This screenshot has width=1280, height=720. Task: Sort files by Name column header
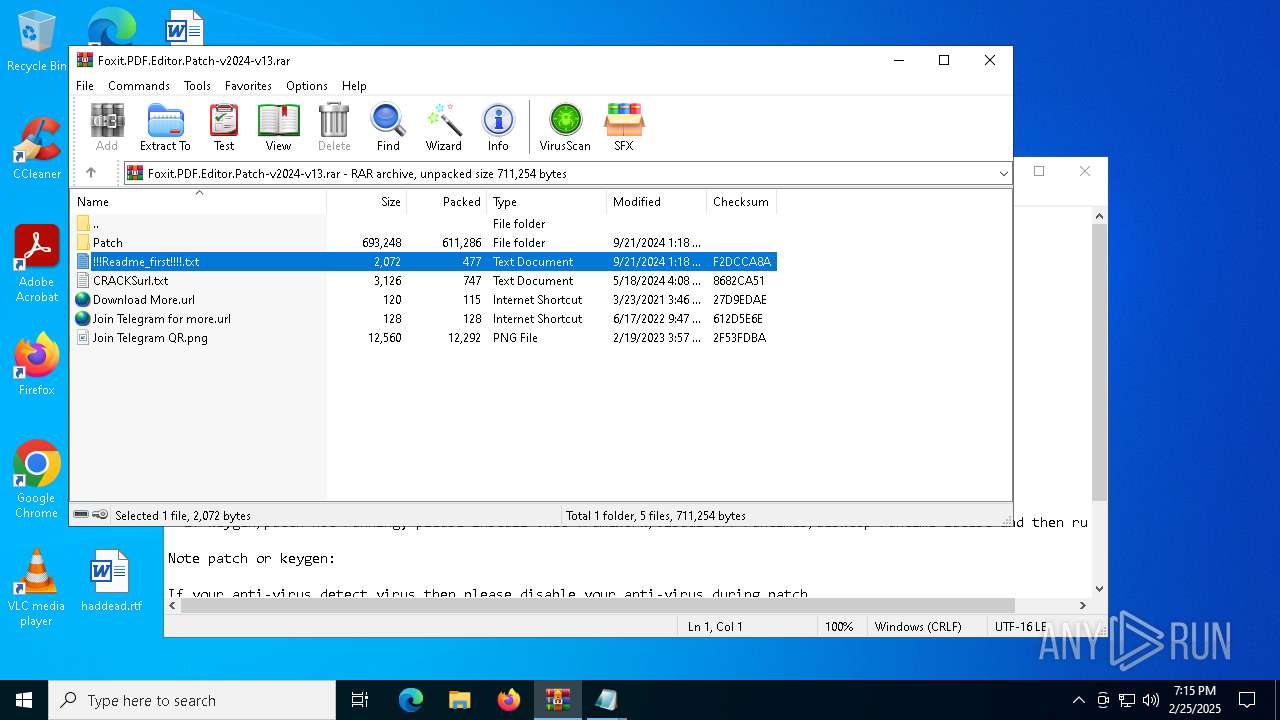(x=198, y=202)
